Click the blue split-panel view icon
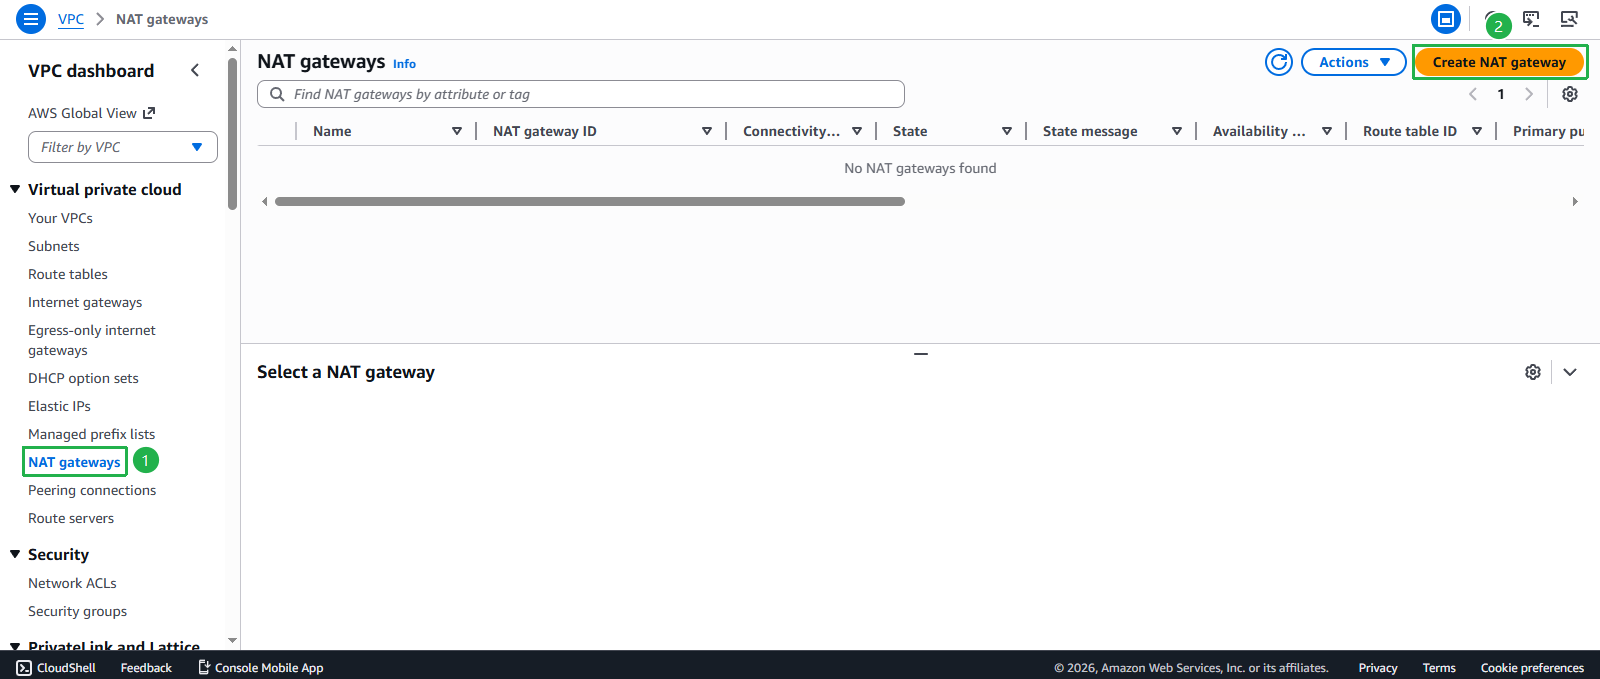The height and width of the screenshot is (679, 1600). [x=1446, y=19]
